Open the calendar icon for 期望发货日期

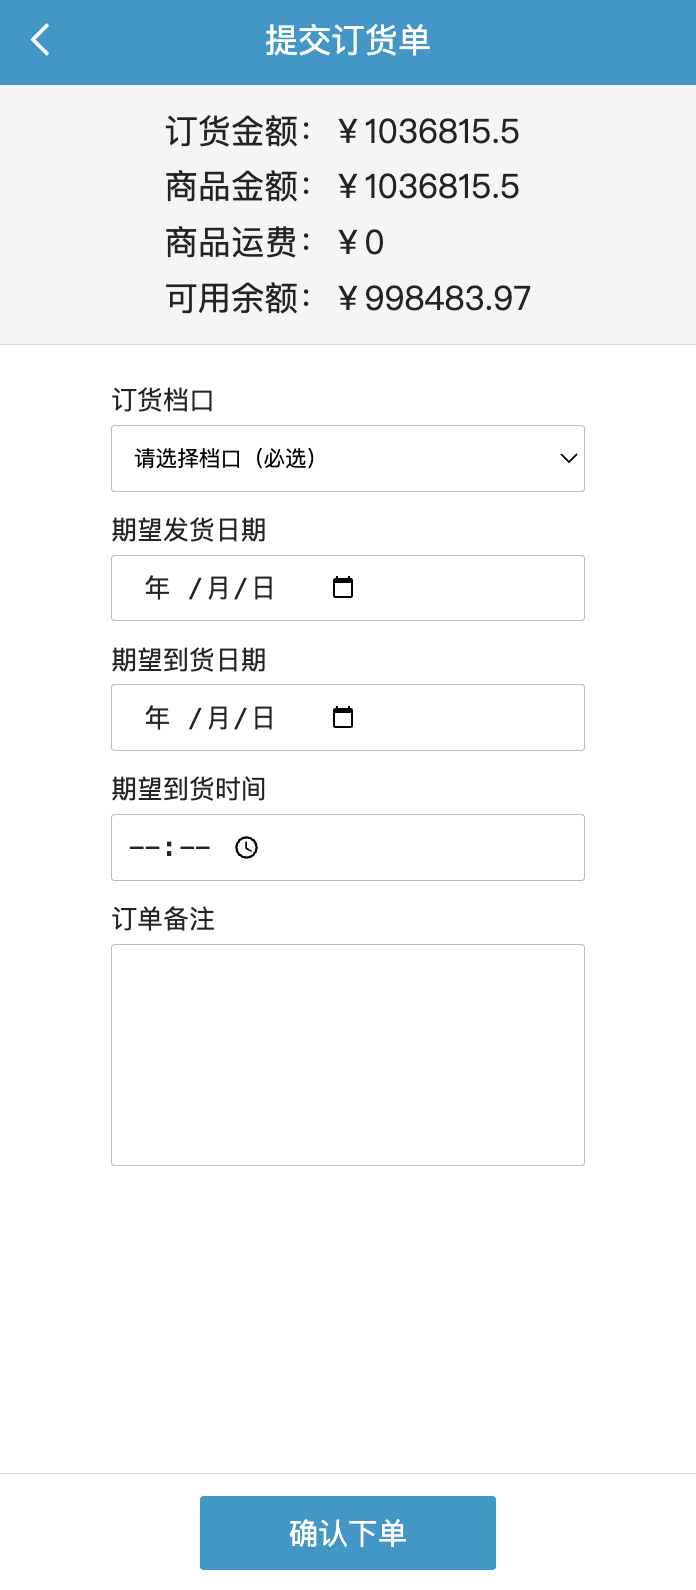pos(343,588)
